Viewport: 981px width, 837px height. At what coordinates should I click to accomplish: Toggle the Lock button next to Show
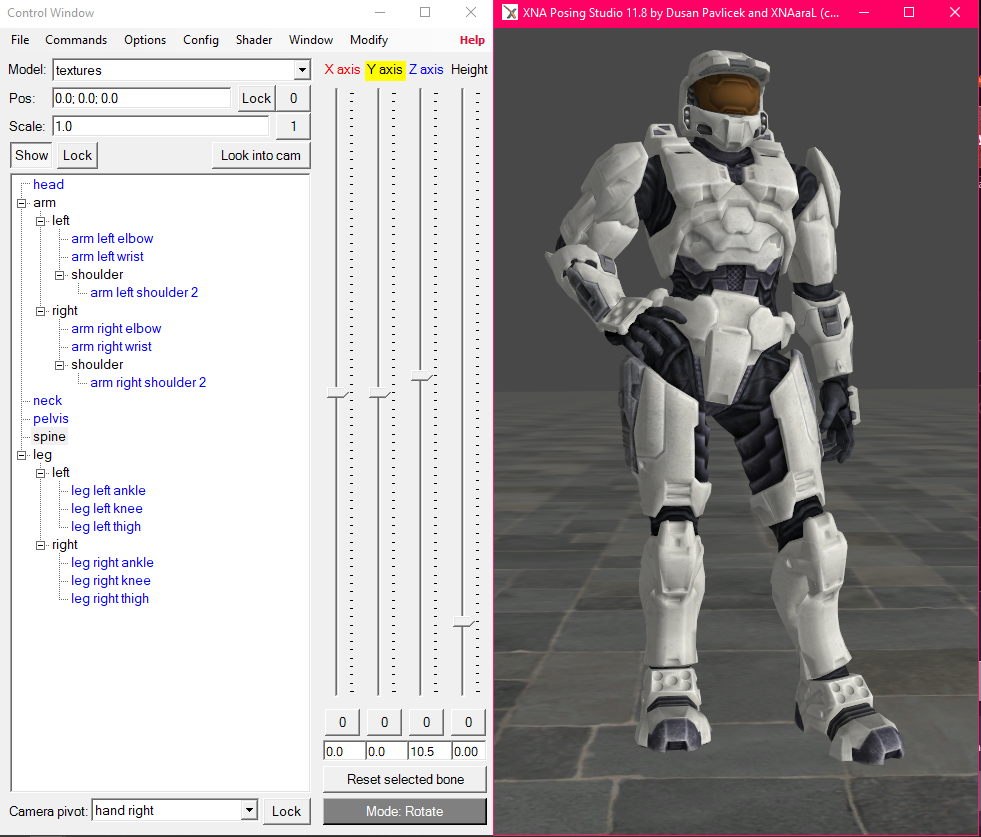pyautogui.click(x=77, y=155)
